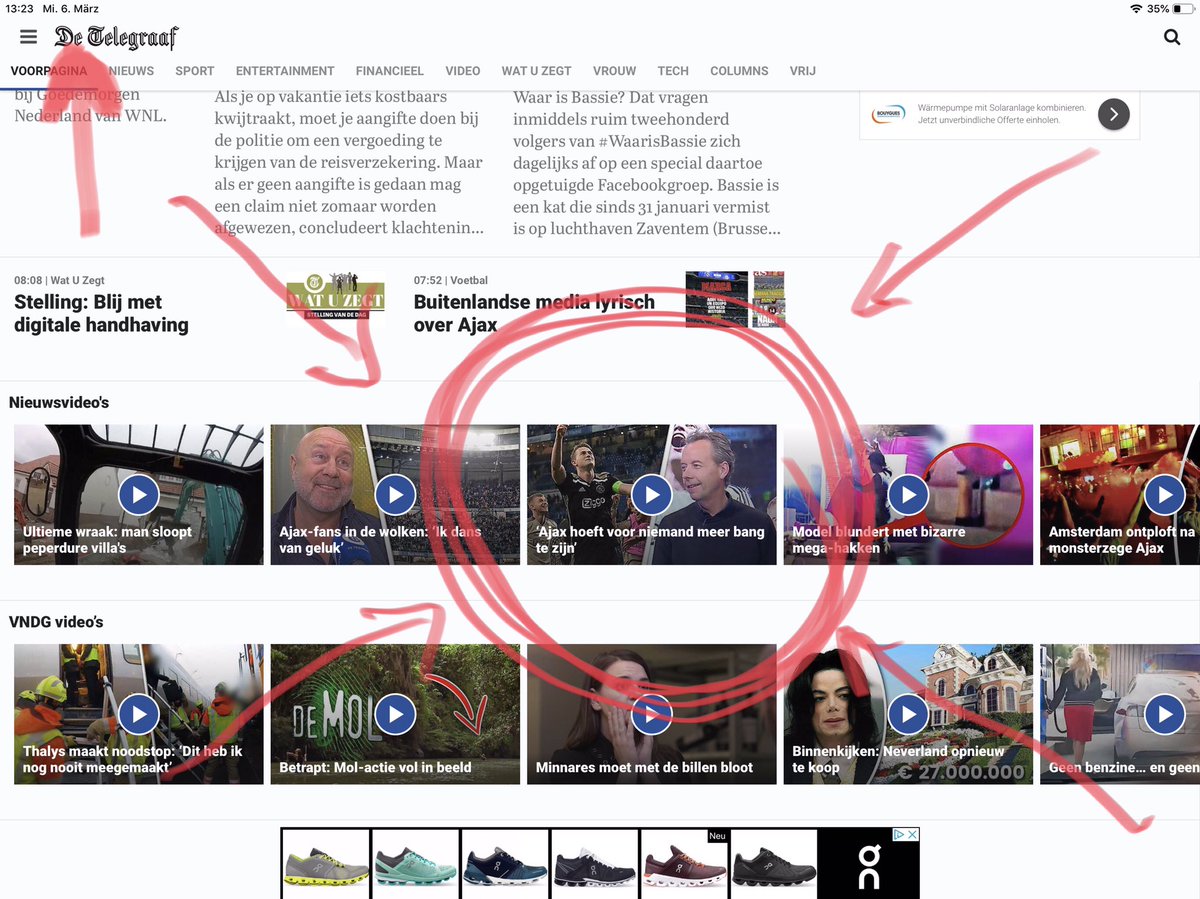Open the search magnifier icon

(1172, 37)
